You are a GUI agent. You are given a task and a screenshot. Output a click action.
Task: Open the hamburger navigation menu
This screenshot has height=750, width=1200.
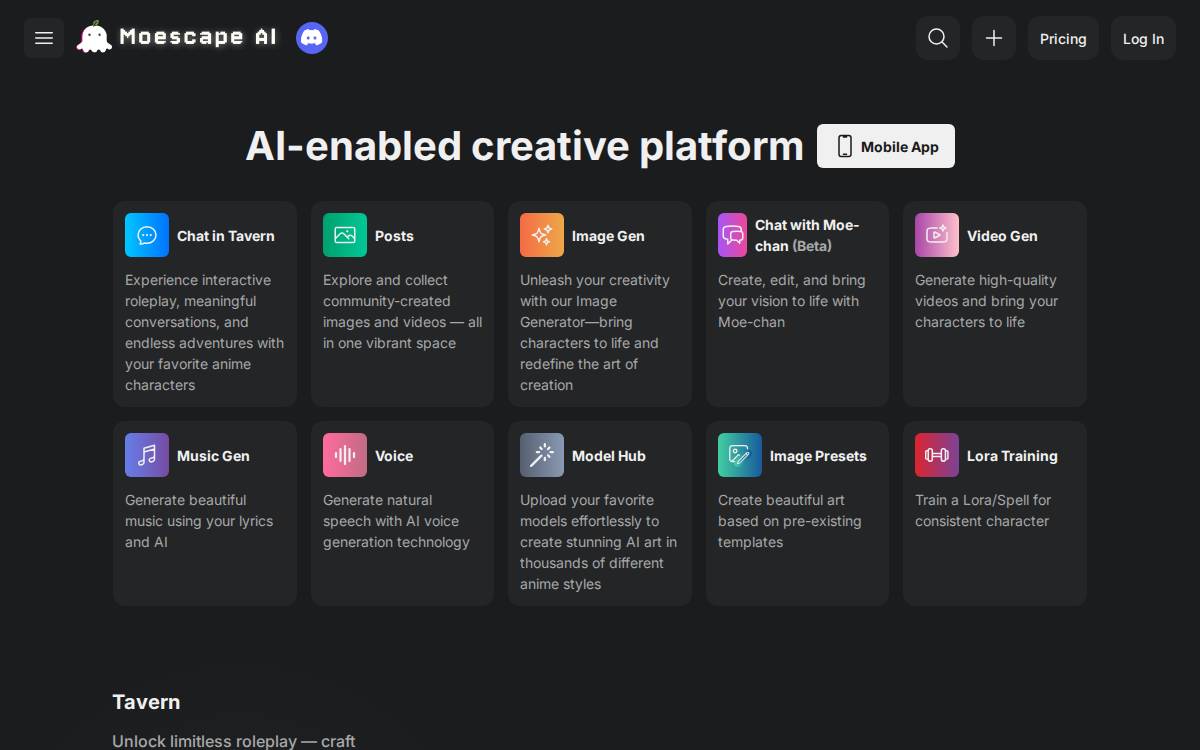coord(44,38)
